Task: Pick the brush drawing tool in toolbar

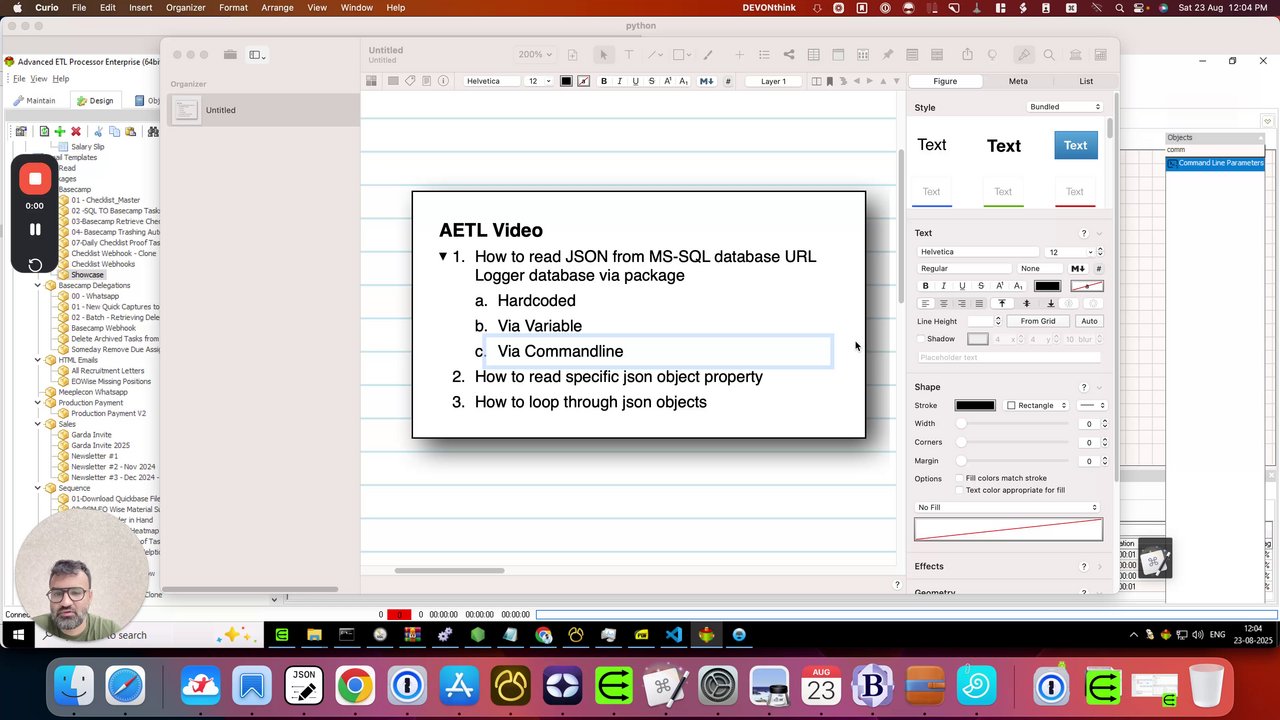Action: click(708, 55)
